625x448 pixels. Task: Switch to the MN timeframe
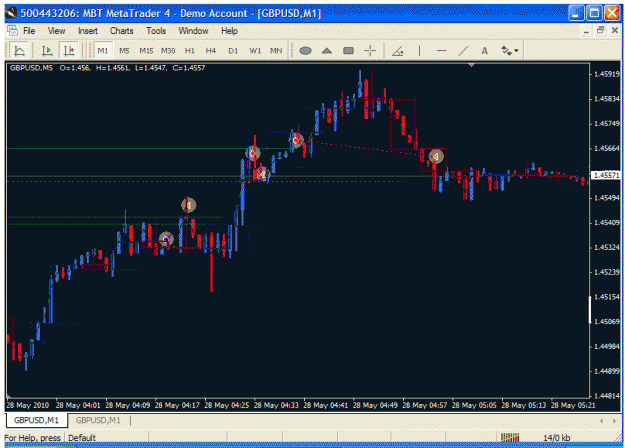pos(276,51)
